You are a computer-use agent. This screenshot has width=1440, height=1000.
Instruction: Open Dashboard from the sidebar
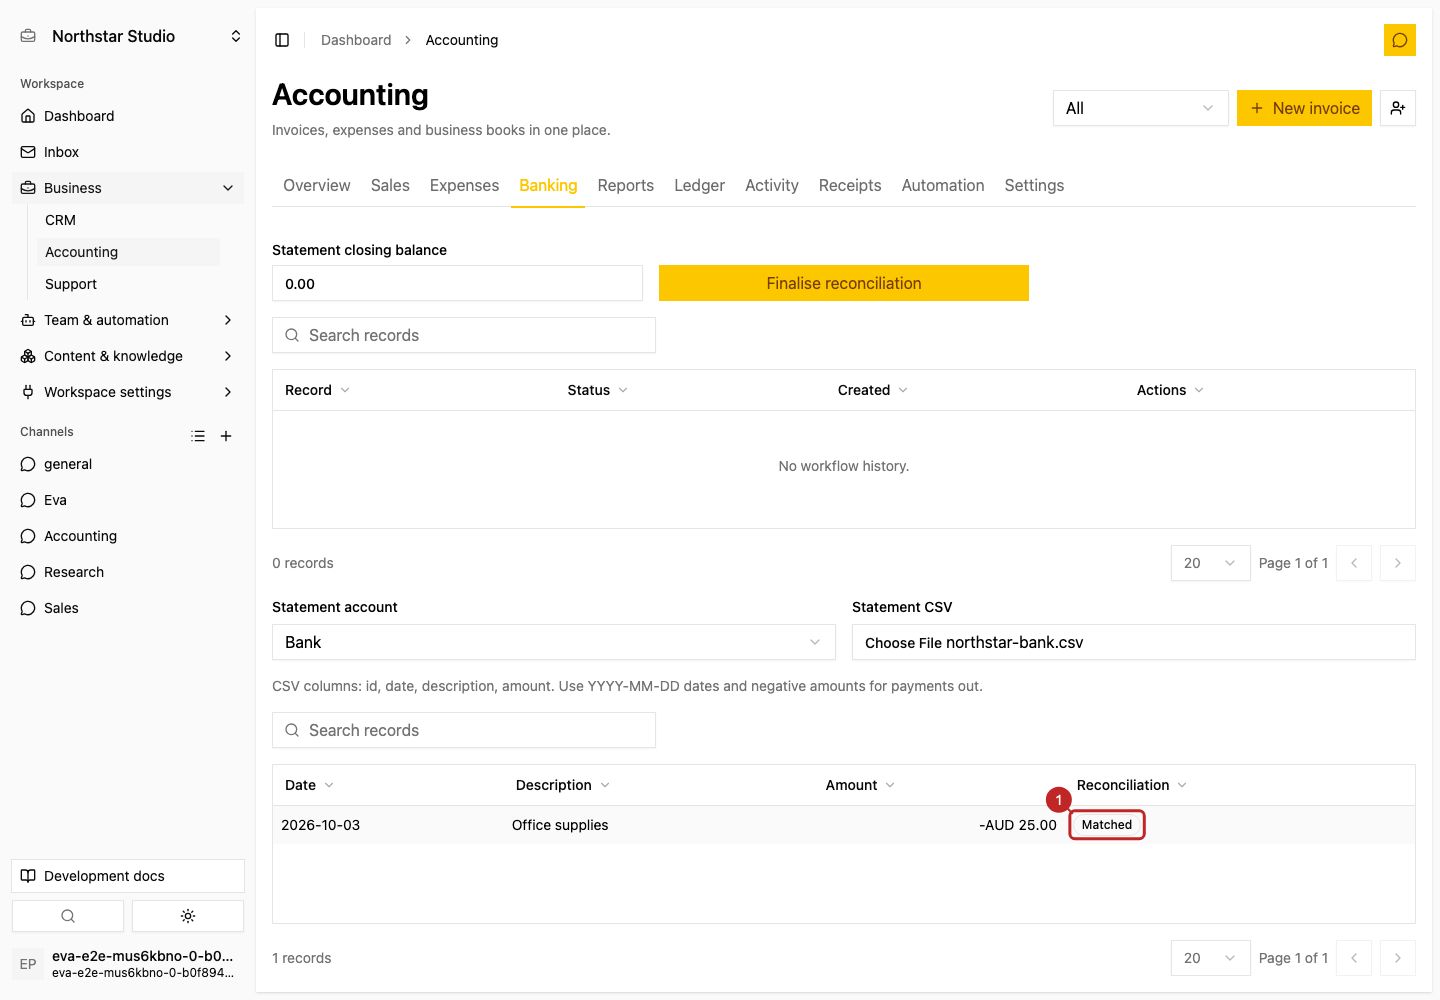coord(128,116)
